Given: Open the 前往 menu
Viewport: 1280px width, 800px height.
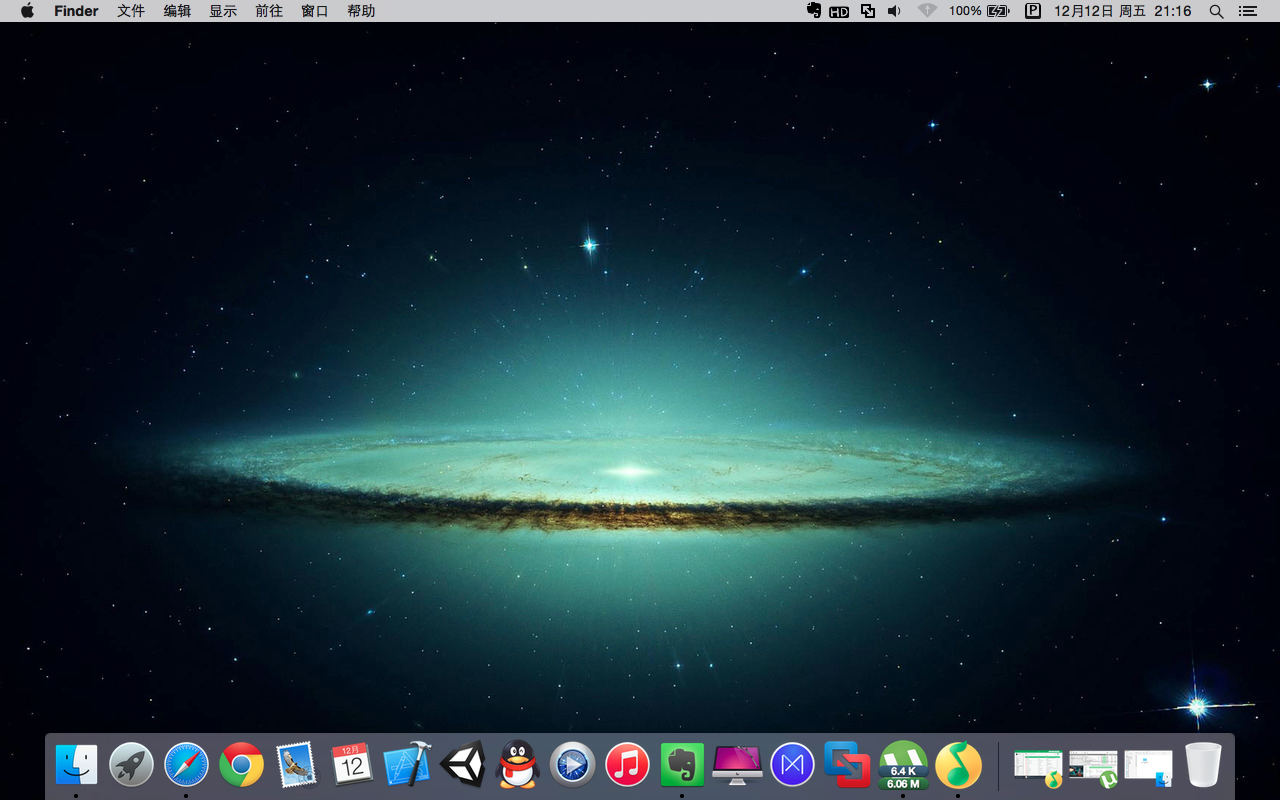Looking at the screenshot, I should pos(269,11).
